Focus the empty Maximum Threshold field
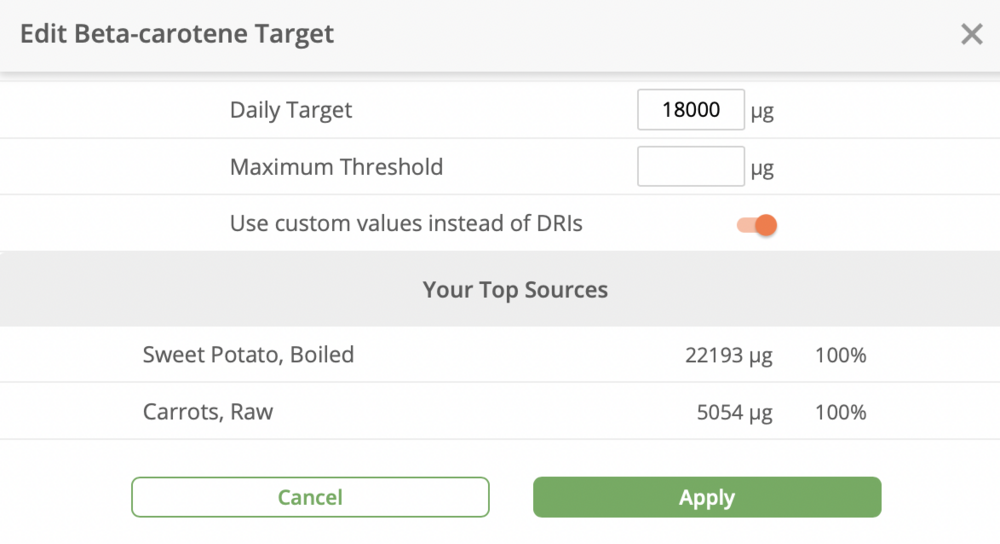This screenshot has height=544, width=1000. pyautogui.click(x=691, y=167)
